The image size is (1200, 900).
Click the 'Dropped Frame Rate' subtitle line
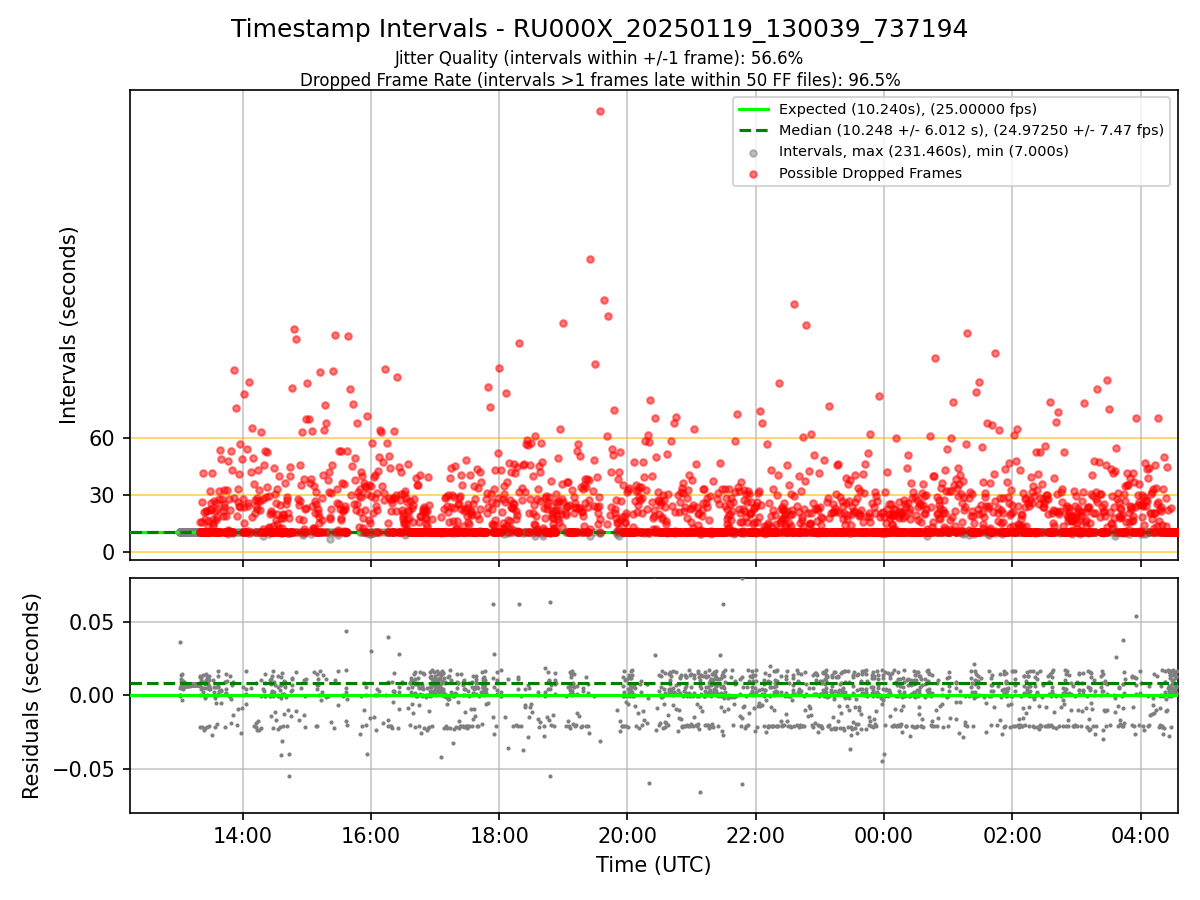pos(600,79)
